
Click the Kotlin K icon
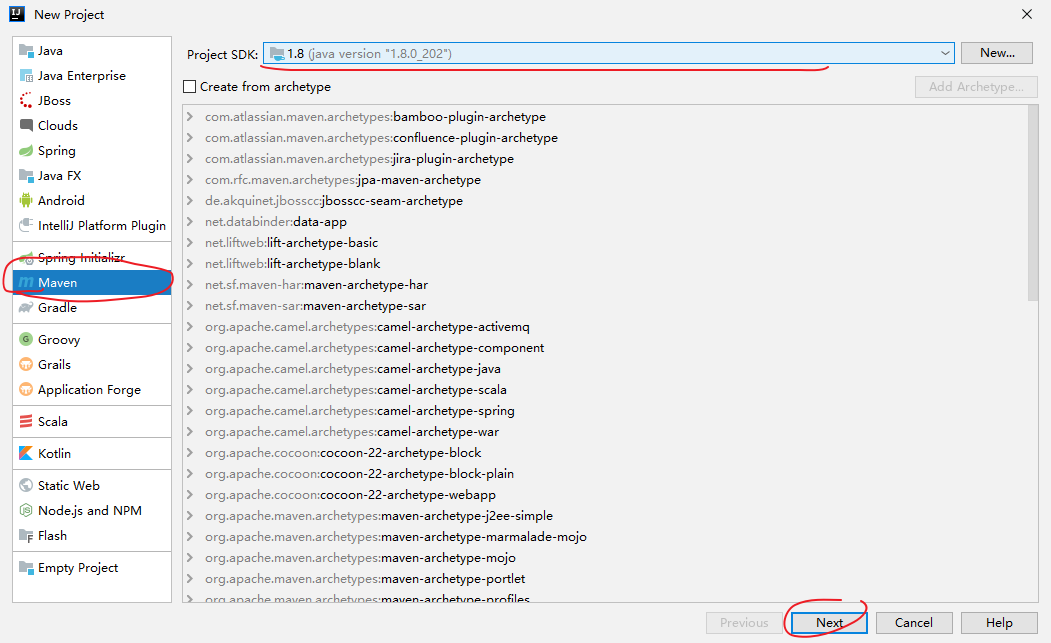[x=26, y=453]
